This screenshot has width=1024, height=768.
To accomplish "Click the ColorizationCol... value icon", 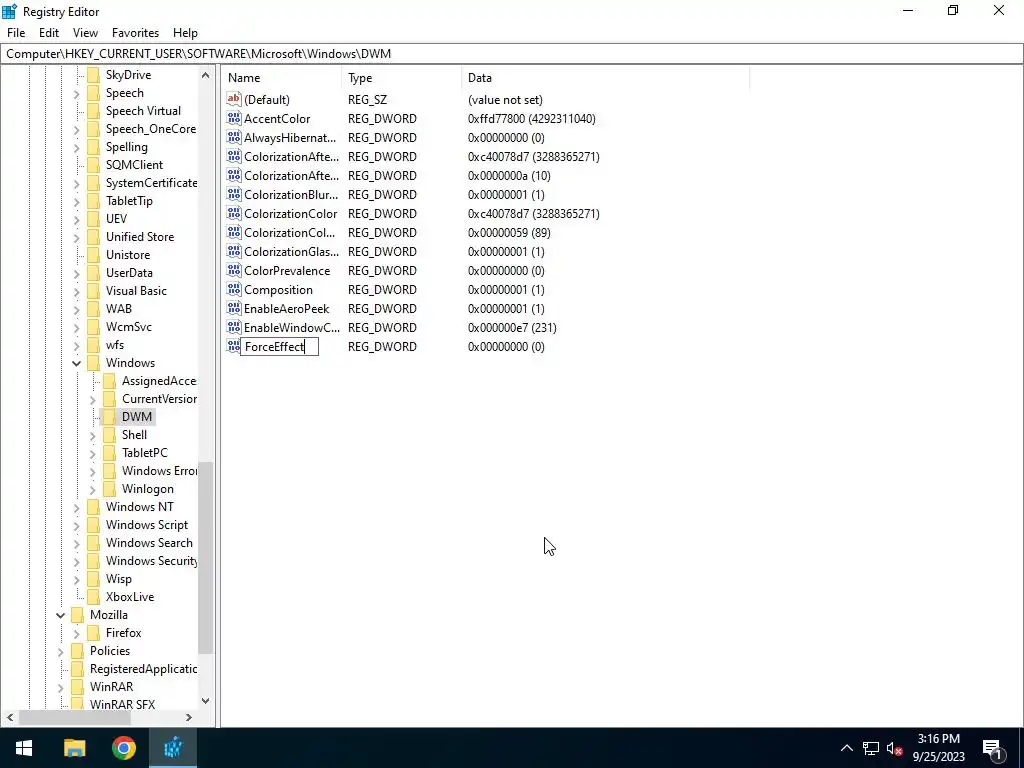I will tap(234, 232).
